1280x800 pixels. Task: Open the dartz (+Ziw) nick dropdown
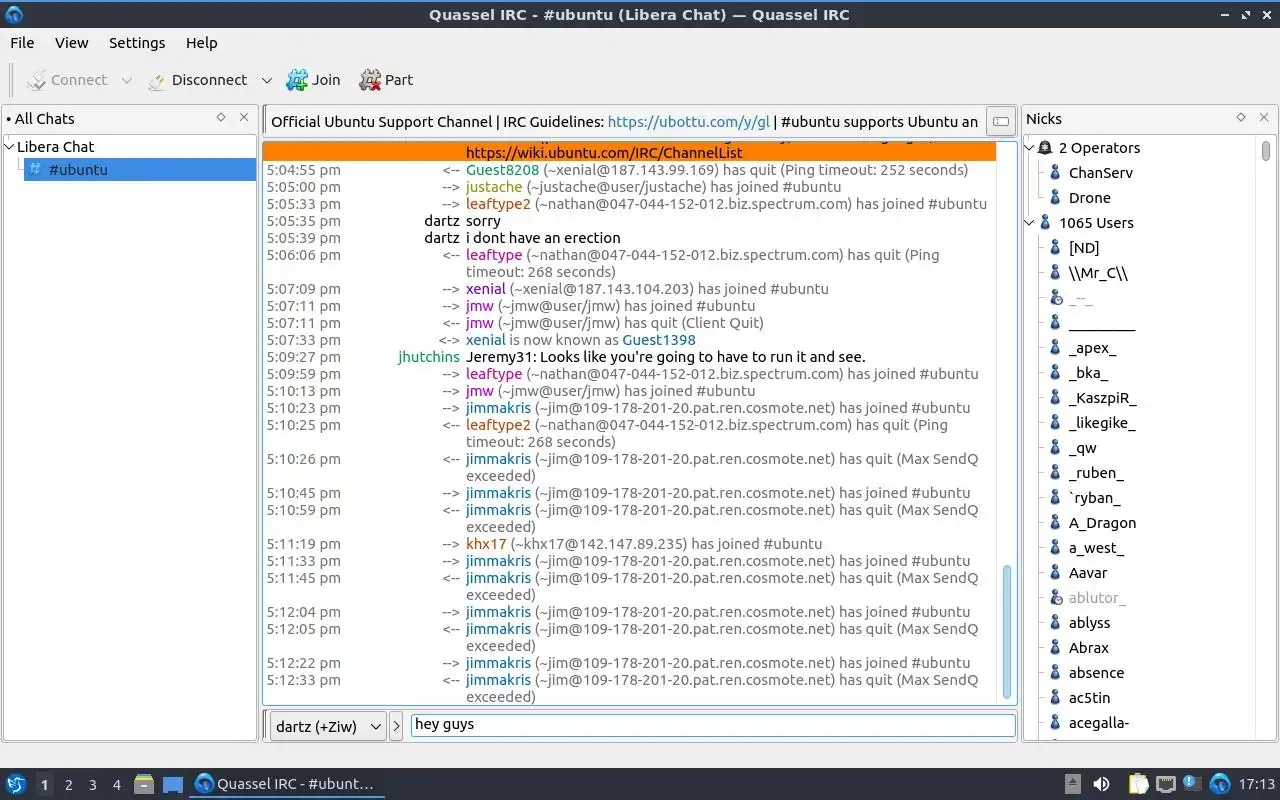pos(327,726)
